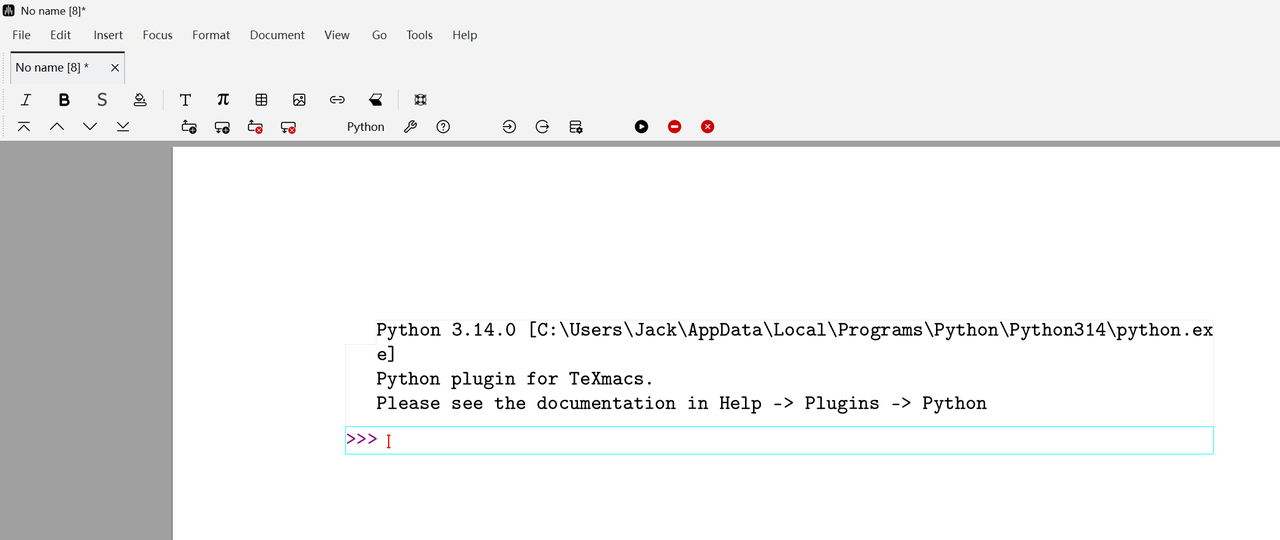This screenshot has height=540, width=1280.
Task: Click the hyperlink chain icon
Action: point(337,100)
